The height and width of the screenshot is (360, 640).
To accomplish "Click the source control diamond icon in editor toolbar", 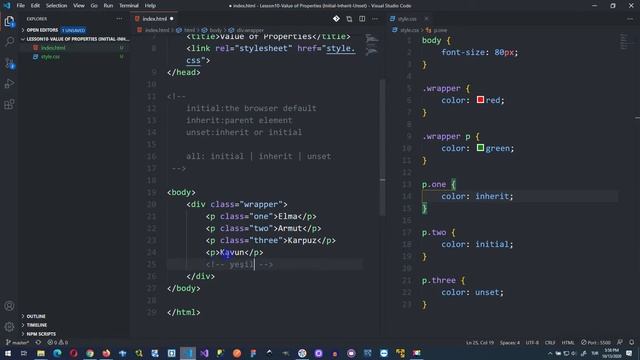I will coord(336,19).
